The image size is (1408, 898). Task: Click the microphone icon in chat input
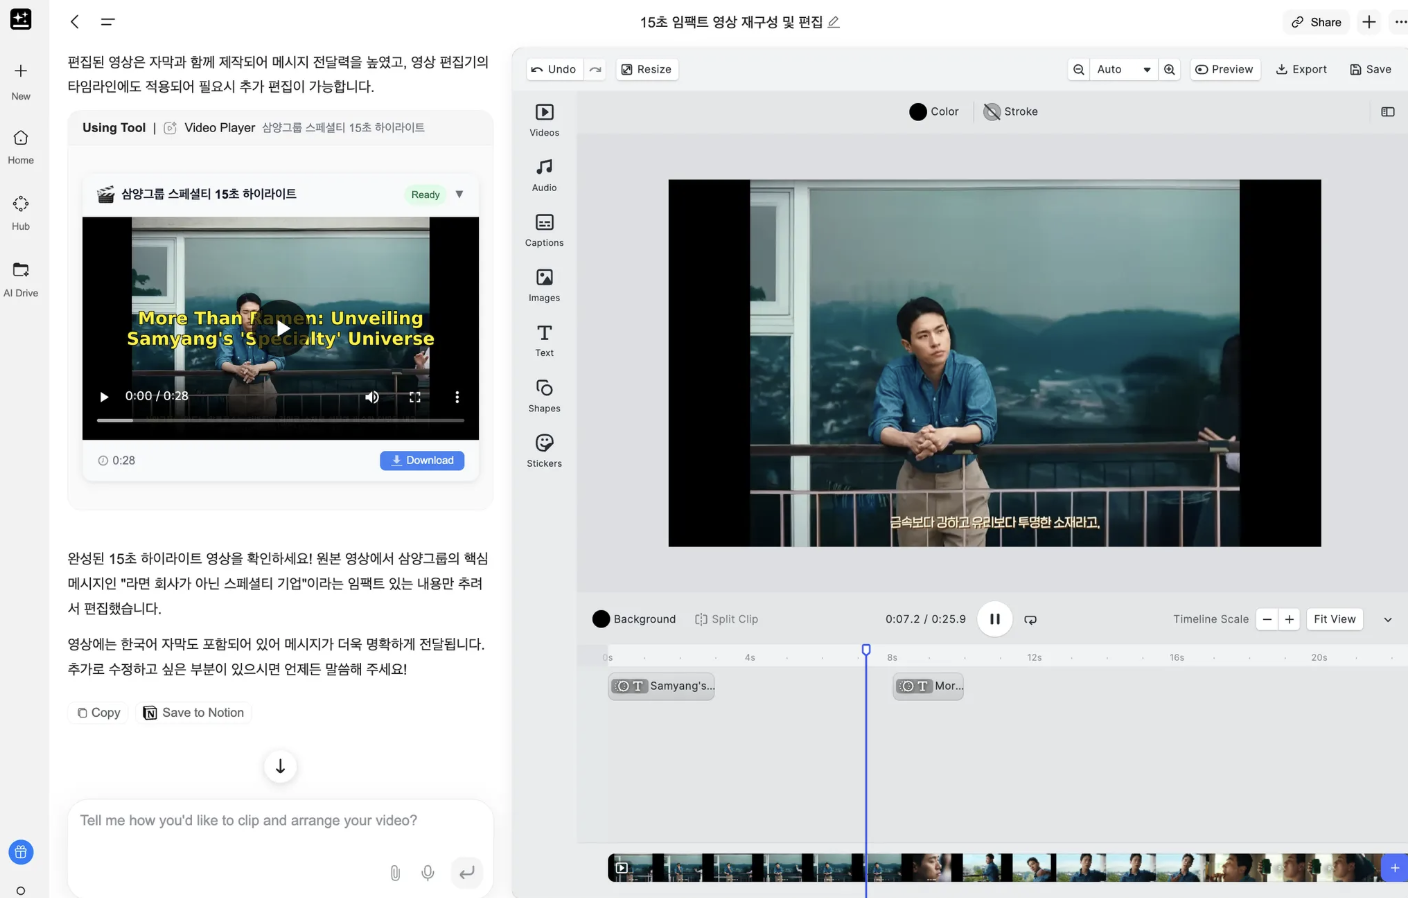428,873
